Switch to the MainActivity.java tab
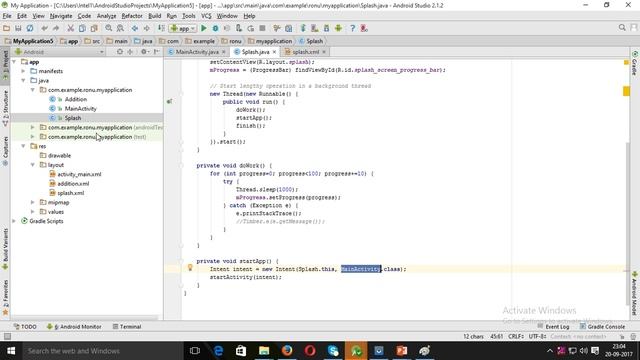 197,52
